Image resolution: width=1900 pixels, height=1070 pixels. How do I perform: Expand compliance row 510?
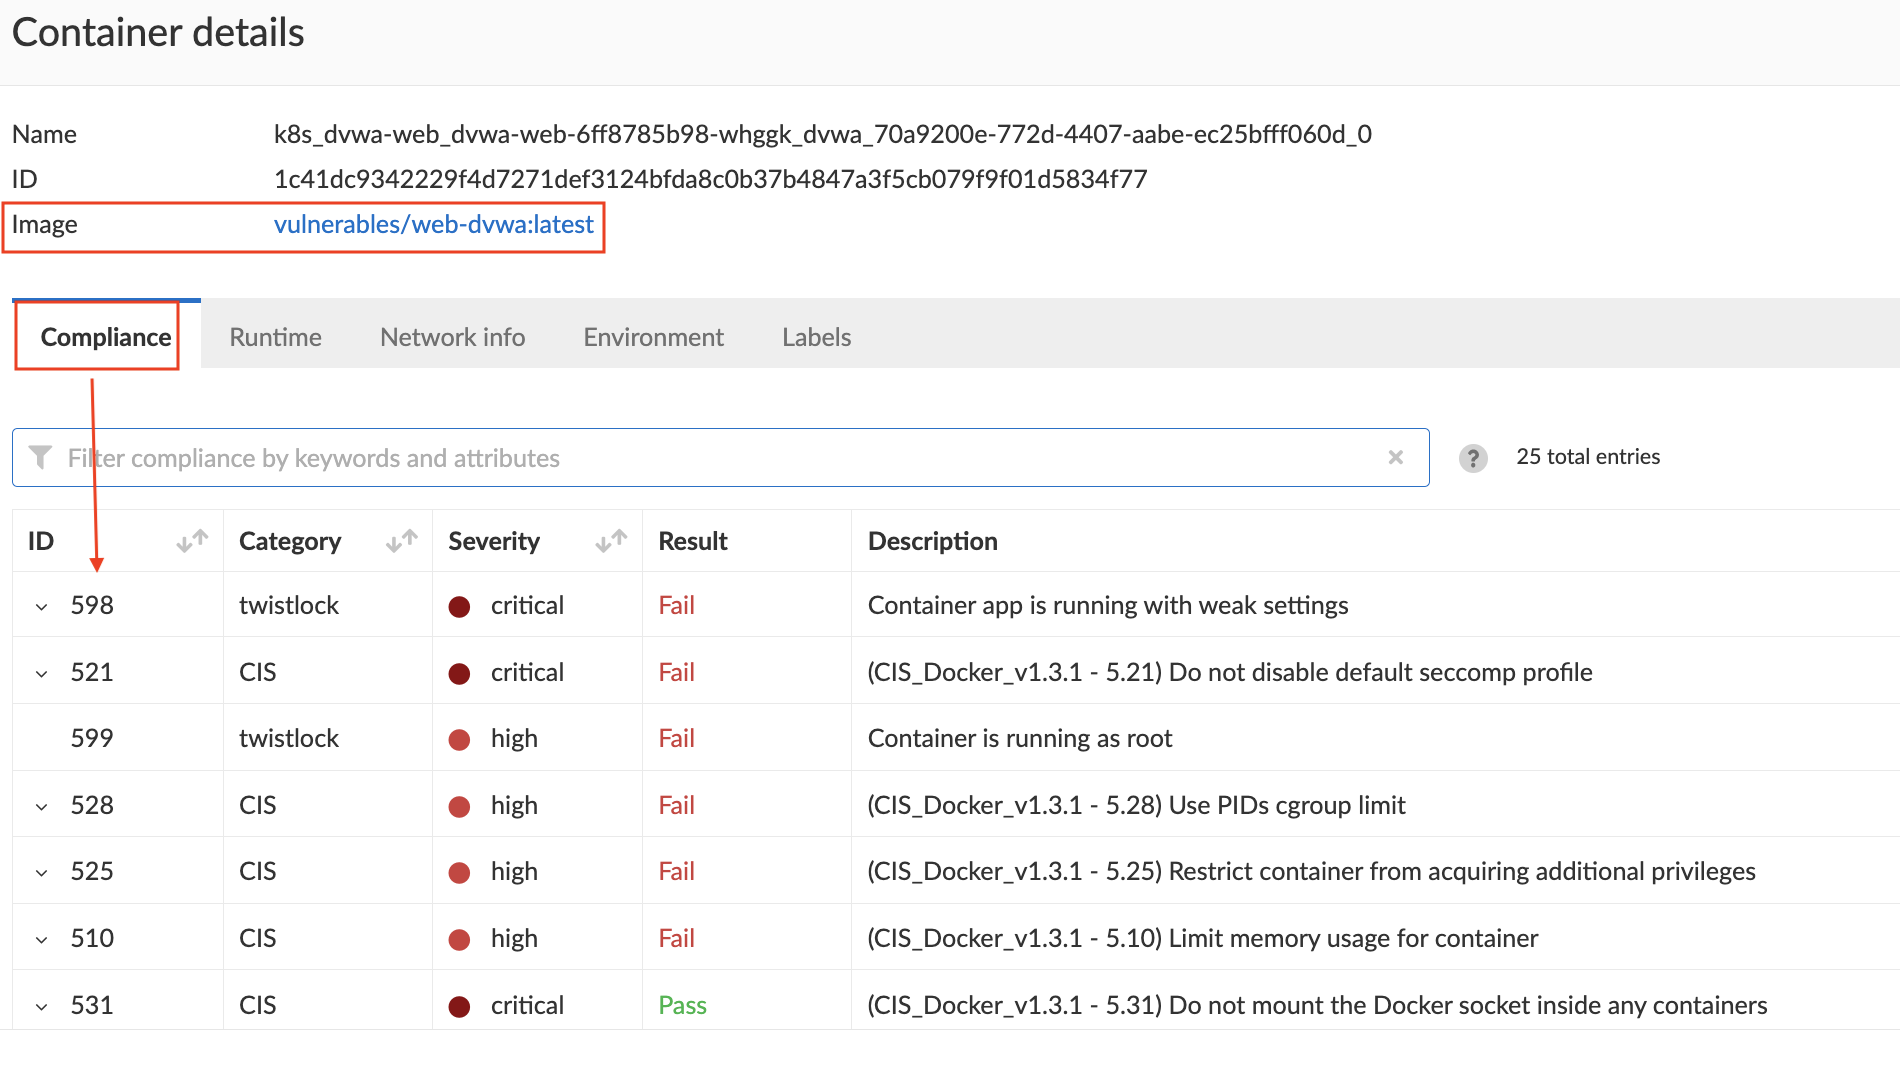pyautogui.click(x=42, y=939)
